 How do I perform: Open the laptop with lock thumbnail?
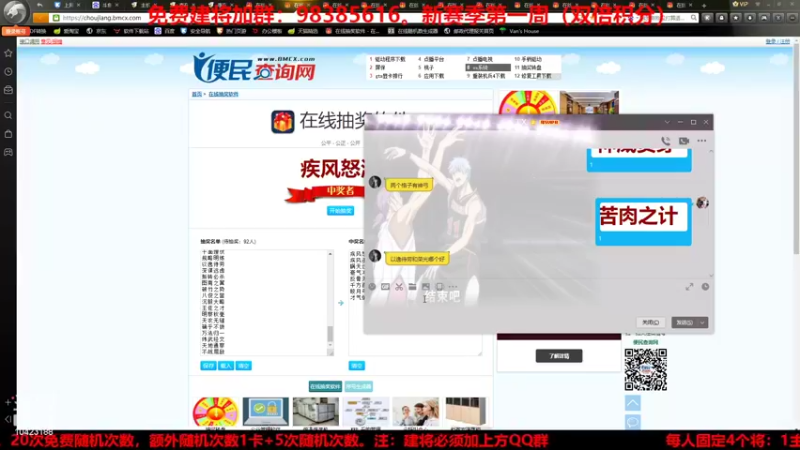265,411
